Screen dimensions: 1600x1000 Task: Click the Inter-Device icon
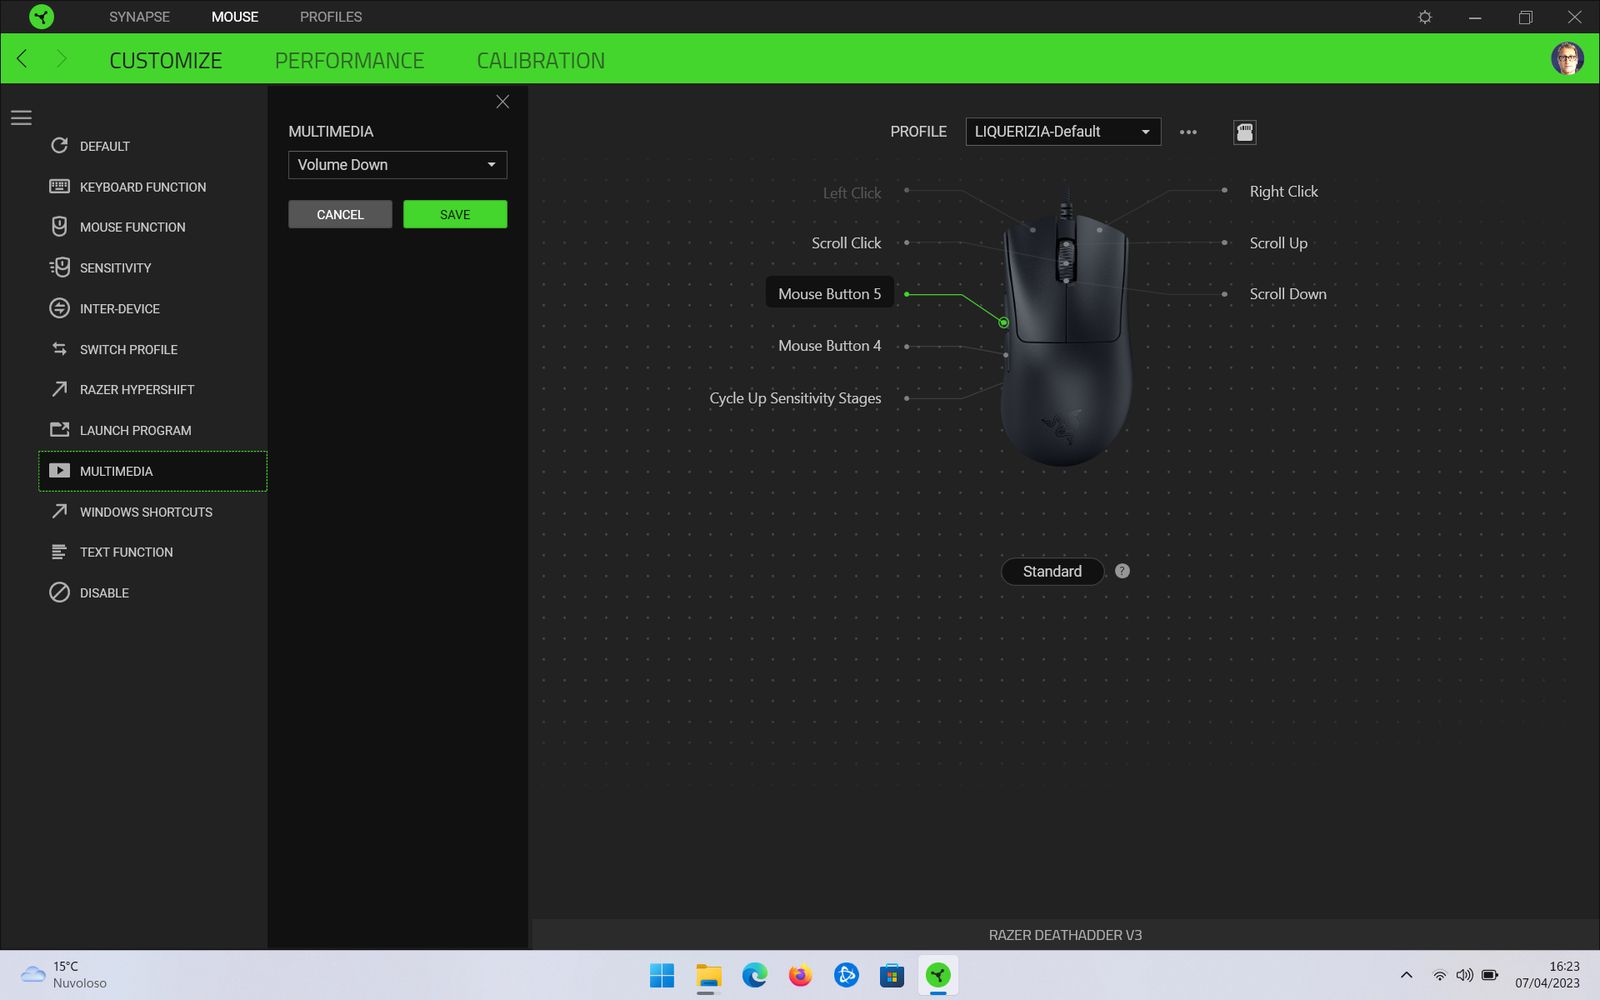click(59, 308)
